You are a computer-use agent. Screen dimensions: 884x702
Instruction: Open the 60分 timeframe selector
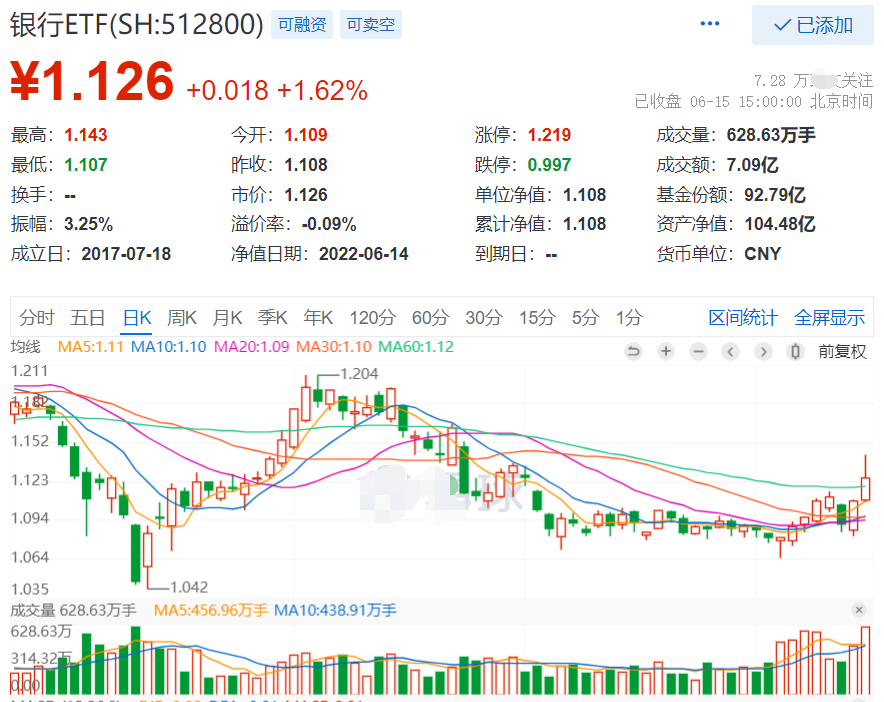(430, 317)
